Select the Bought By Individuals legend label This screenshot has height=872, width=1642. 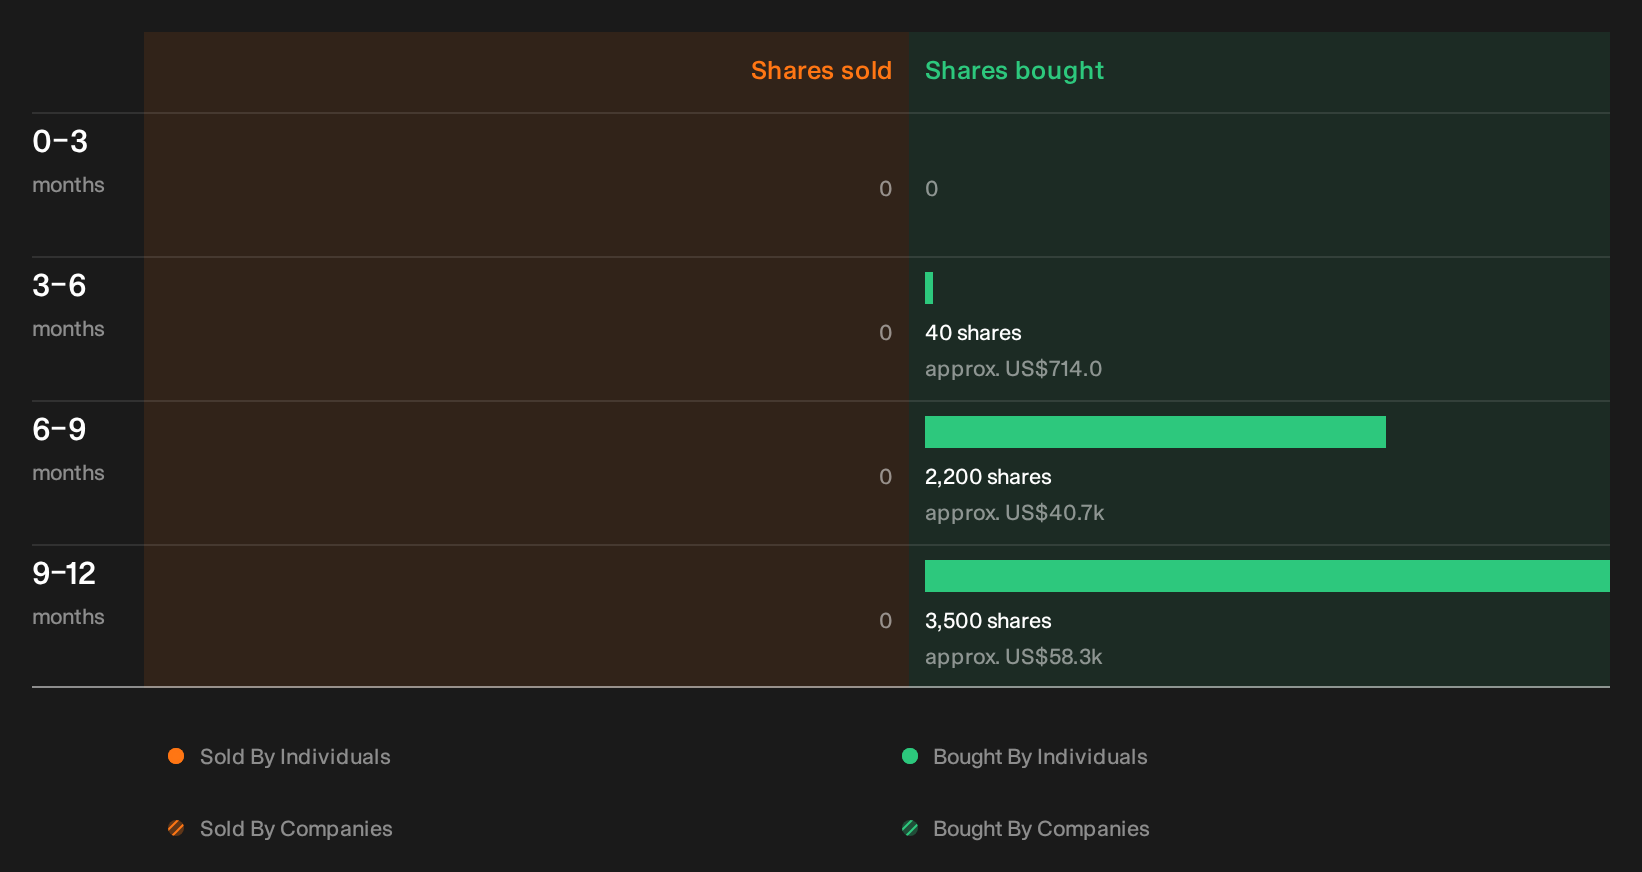1040,757
